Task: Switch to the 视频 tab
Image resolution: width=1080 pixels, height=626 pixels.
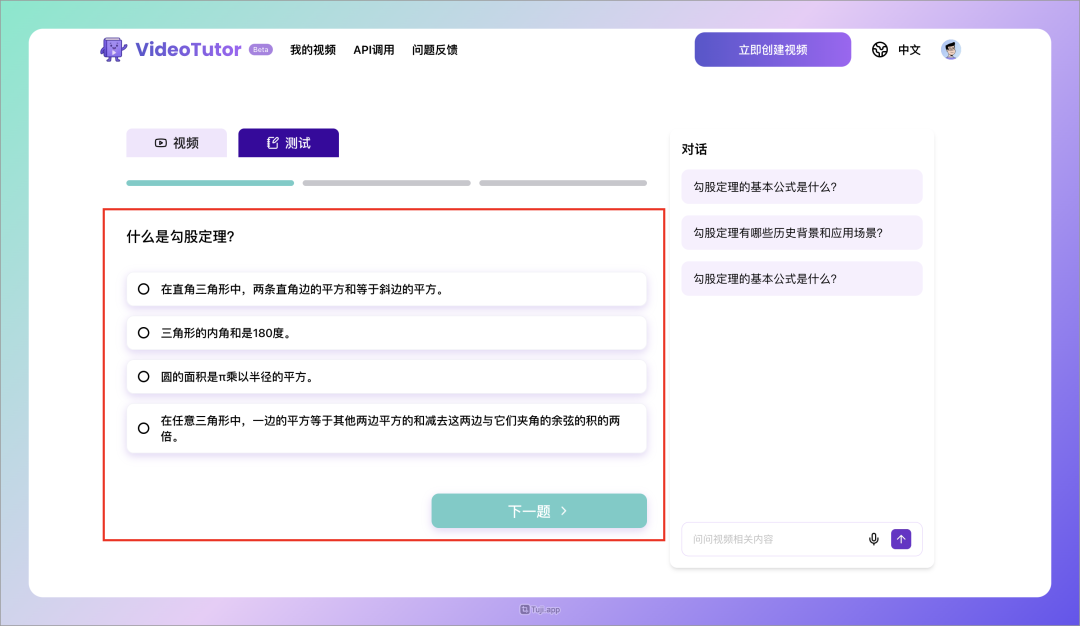Action: (x=176, y=143)
